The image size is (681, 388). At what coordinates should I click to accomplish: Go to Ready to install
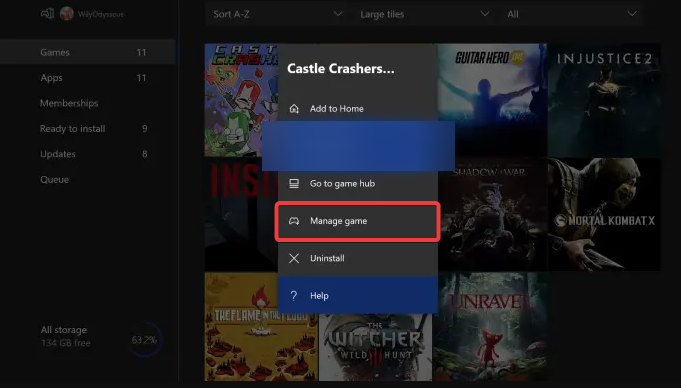pos(88,129)
